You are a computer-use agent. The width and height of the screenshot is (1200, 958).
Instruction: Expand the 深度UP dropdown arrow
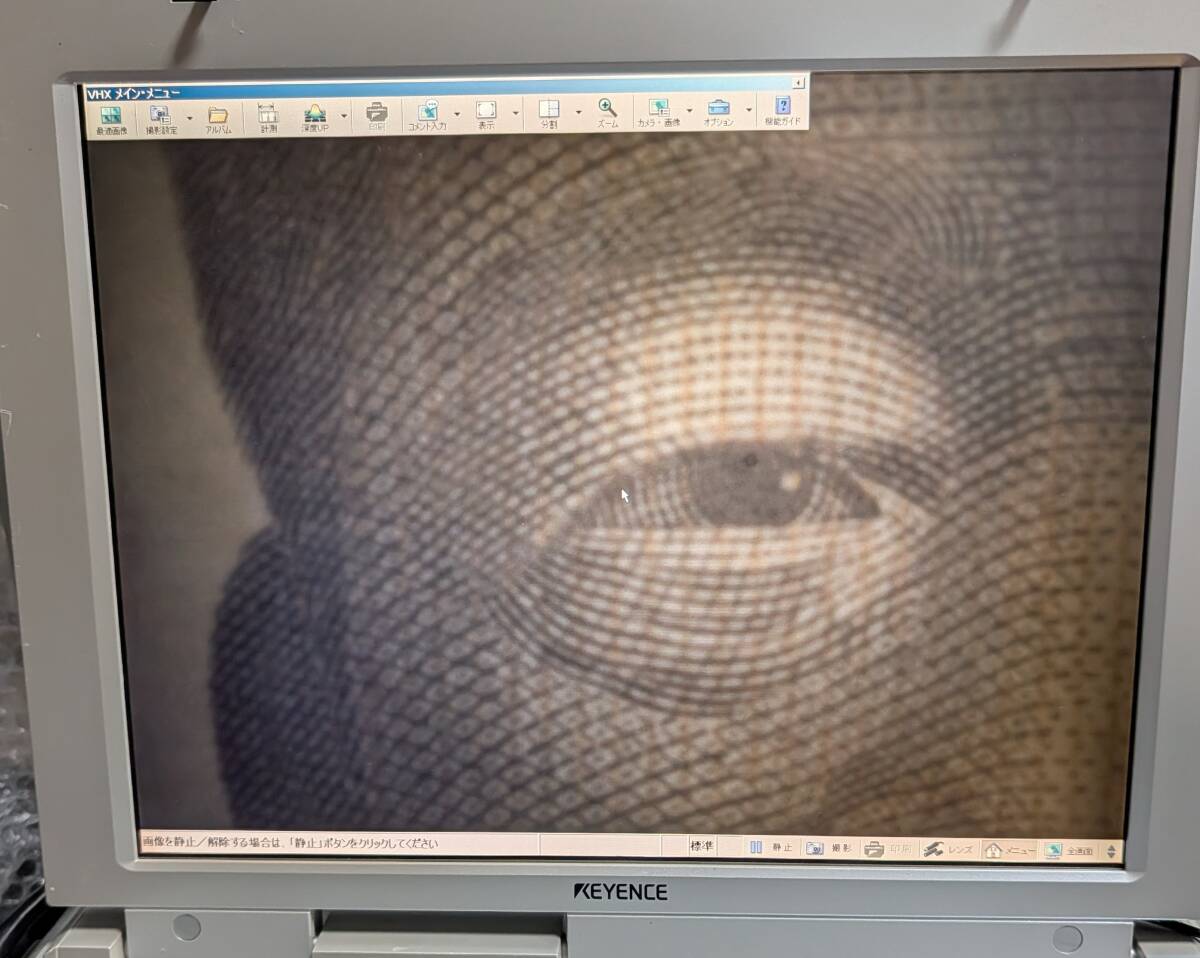click(x=345, y=115)
